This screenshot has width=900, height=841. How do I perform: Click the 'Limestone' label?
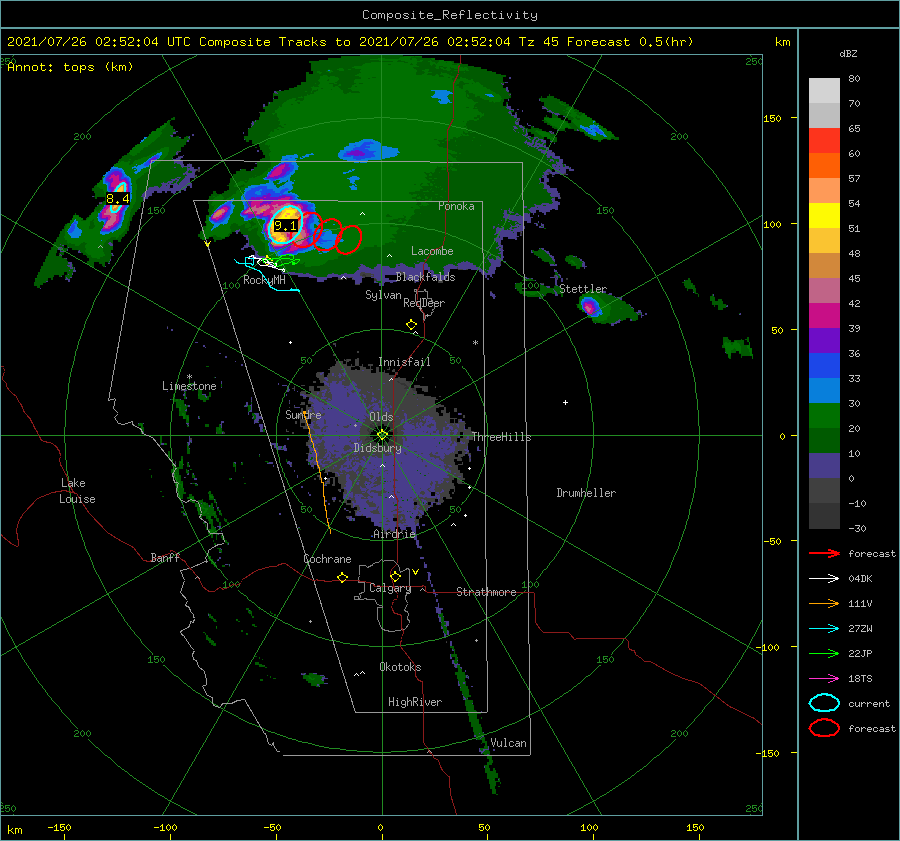[x=189, y=386]
